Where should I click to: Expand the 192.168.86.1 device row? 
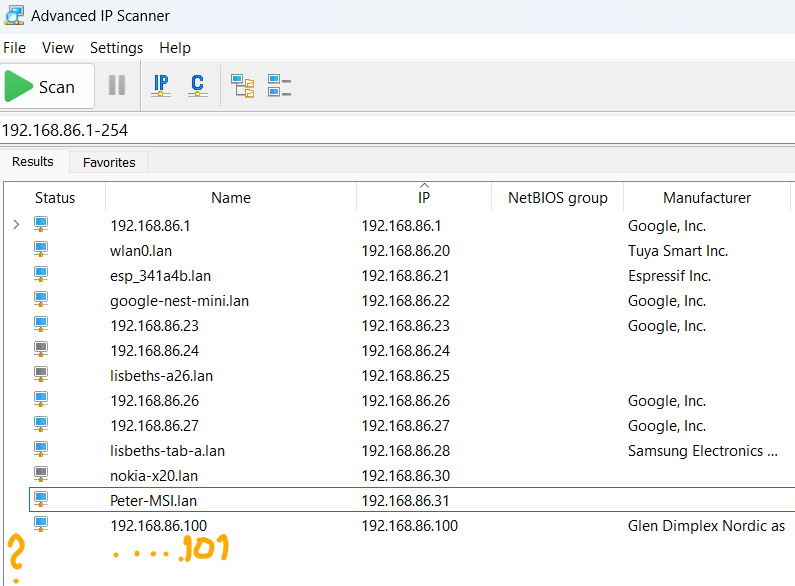(x=16, y=225)
